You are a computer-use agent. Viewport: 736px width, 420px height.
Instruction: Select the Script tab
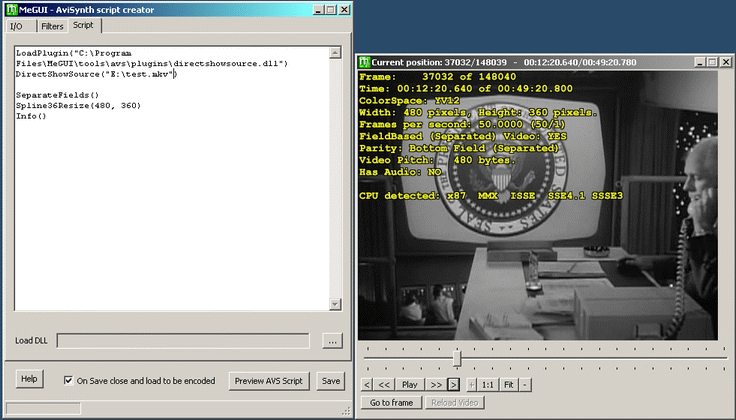83,25
